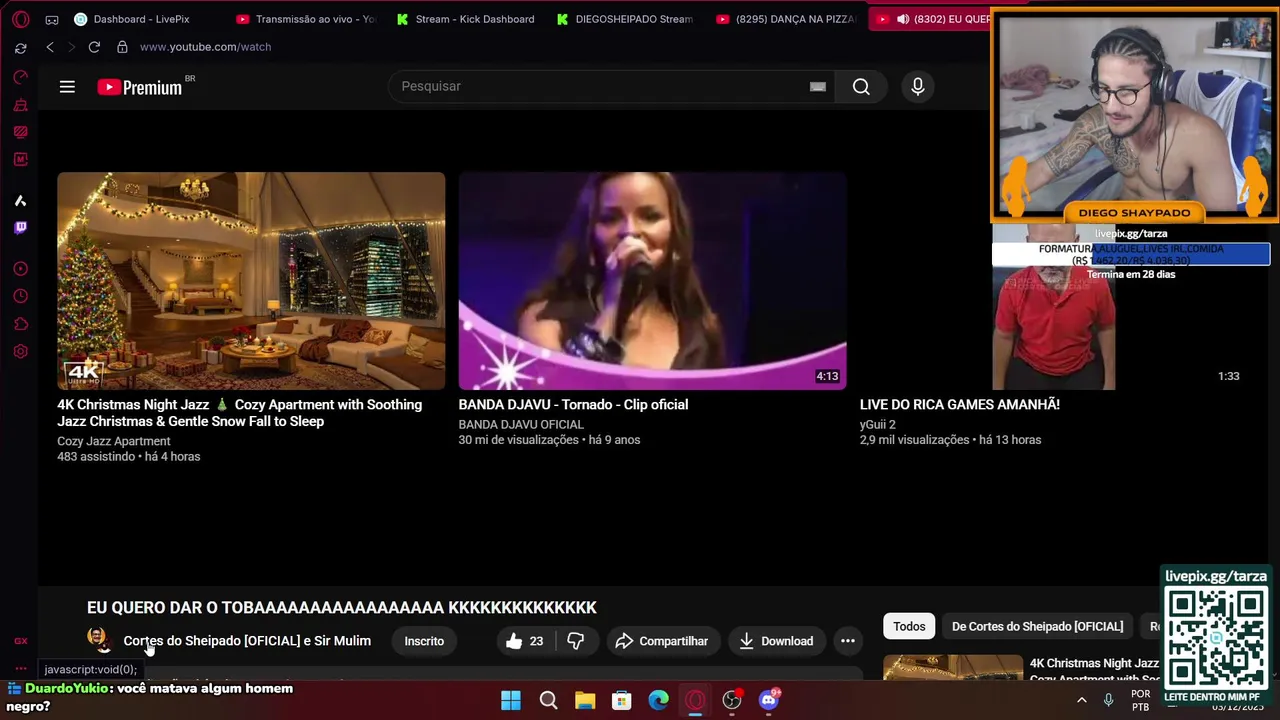The width and height of the screenshot is (1280, 720).
Task: Select the Todos filter chip
Action: 909,626
